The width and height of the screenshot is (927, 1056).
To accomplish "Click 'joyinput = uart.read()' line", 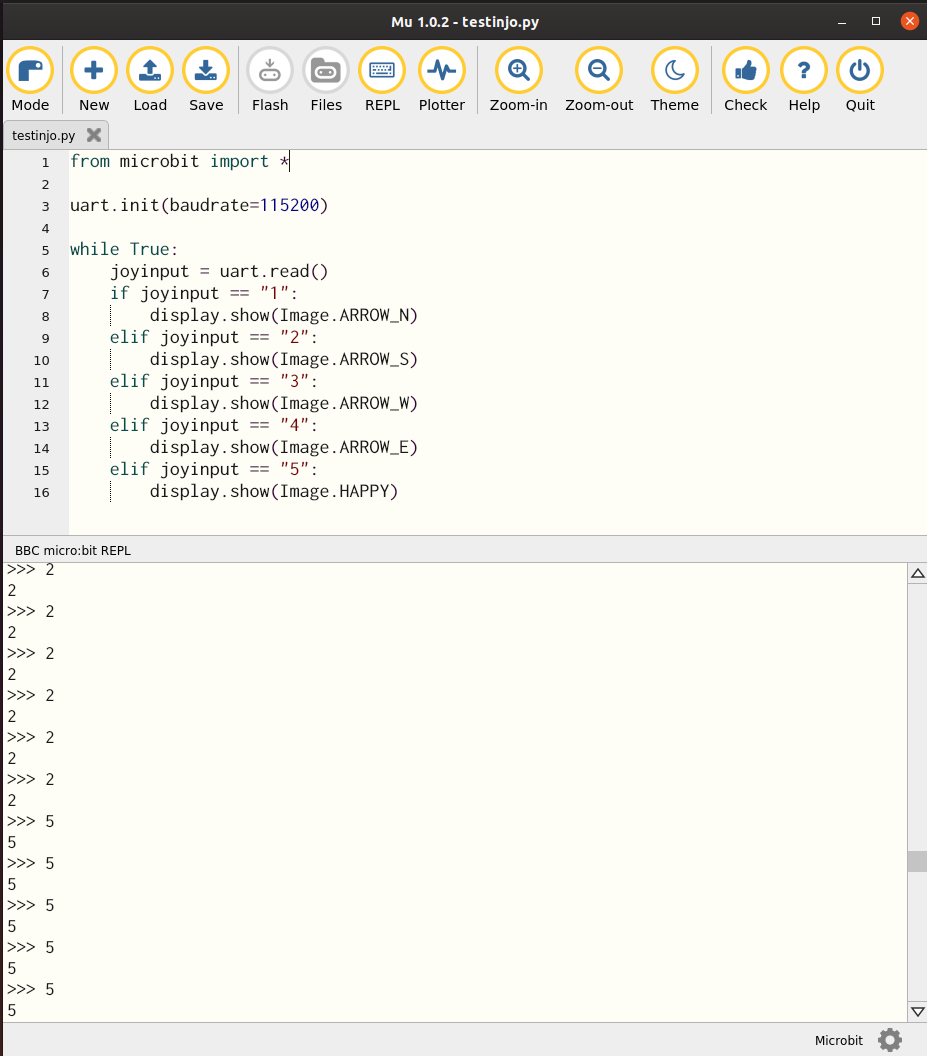I will tap(219, 271).
